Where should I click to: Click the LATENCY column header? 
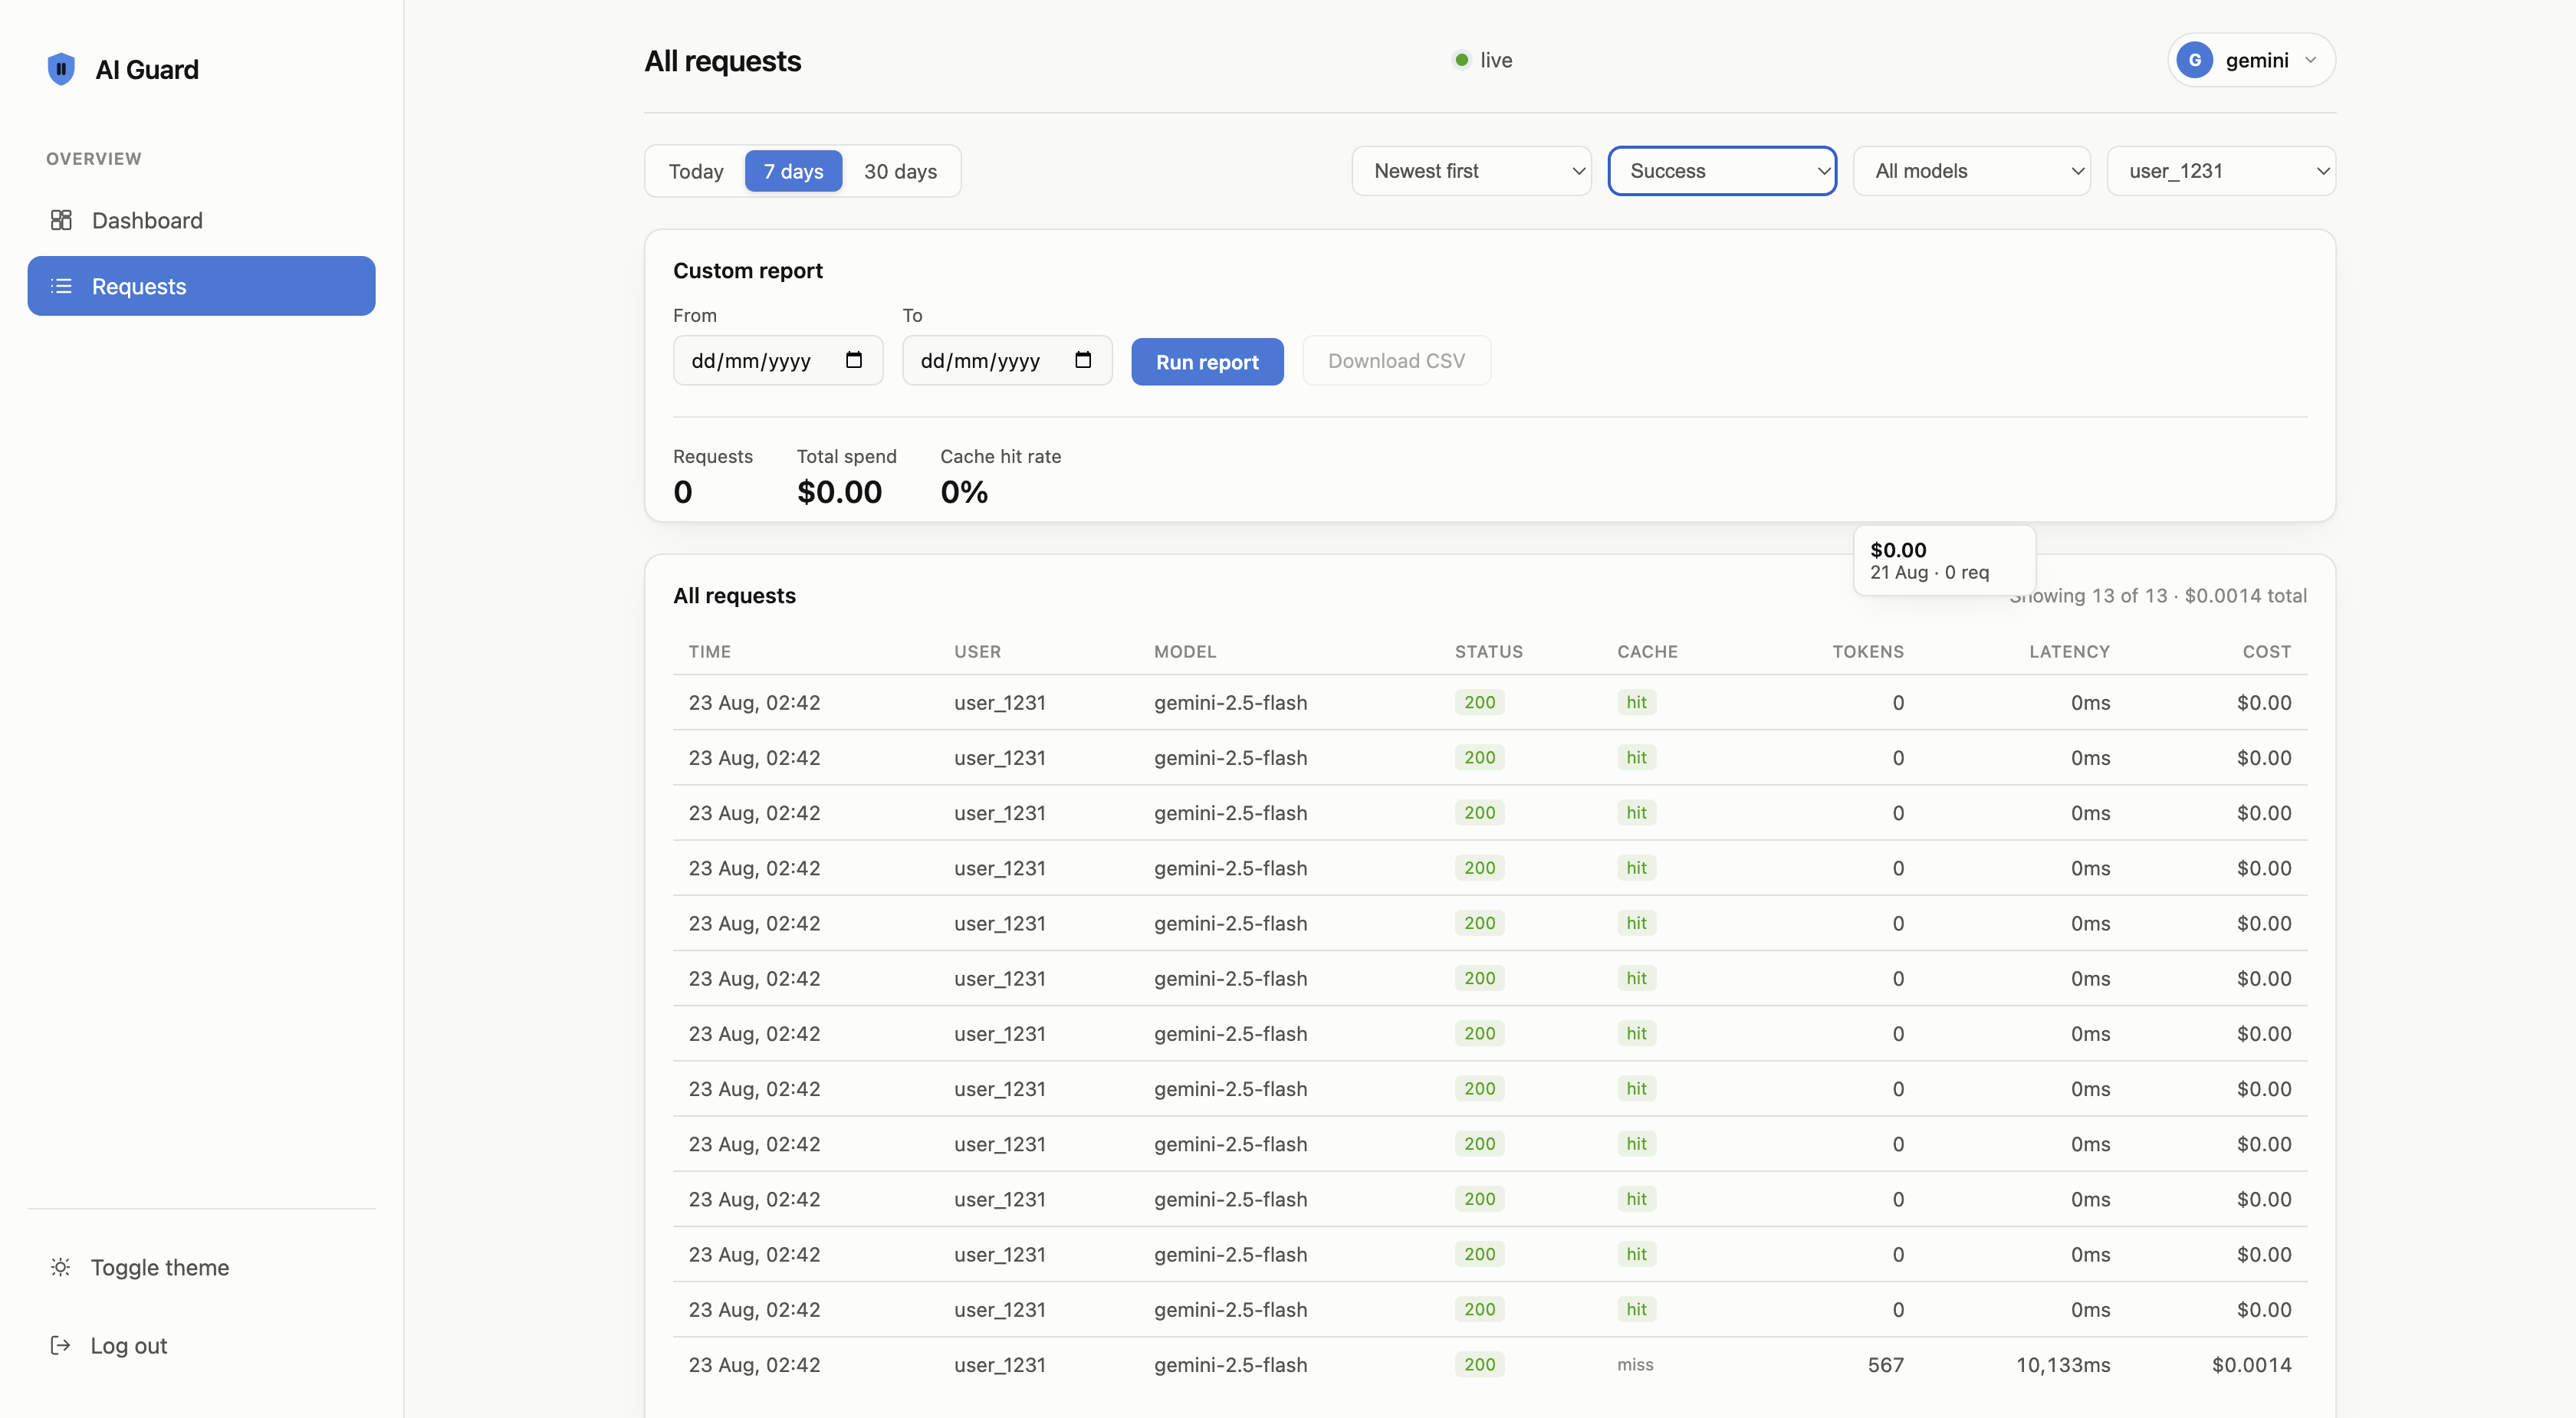[x=2069, y=651]
